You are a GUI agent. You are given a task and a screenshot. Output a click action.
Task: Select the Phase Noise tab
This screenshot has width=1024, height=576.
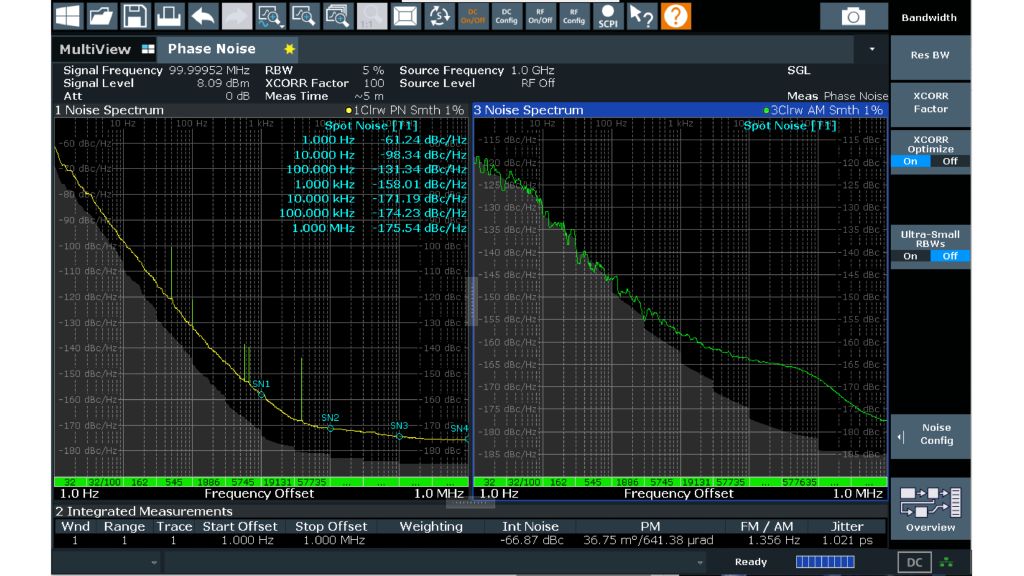tap(211, 49)
